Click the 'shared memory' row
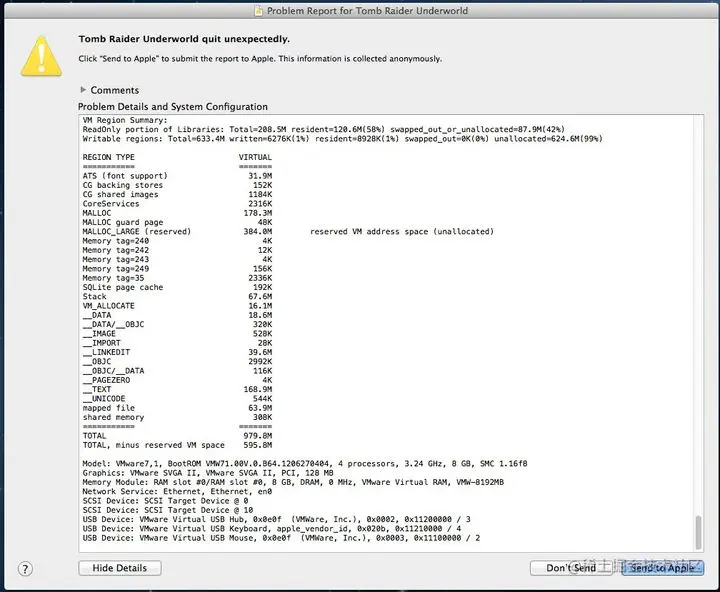720x592 pixels. tap(177, 417)
